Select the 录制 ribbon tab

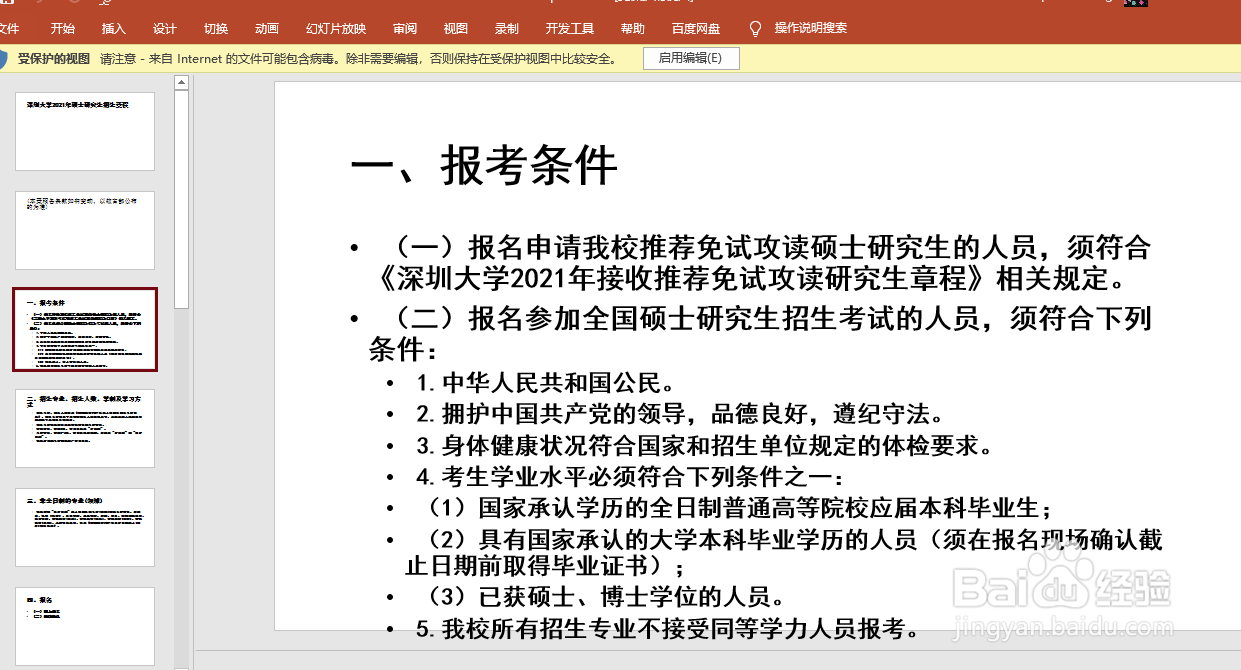click(507, 28)
